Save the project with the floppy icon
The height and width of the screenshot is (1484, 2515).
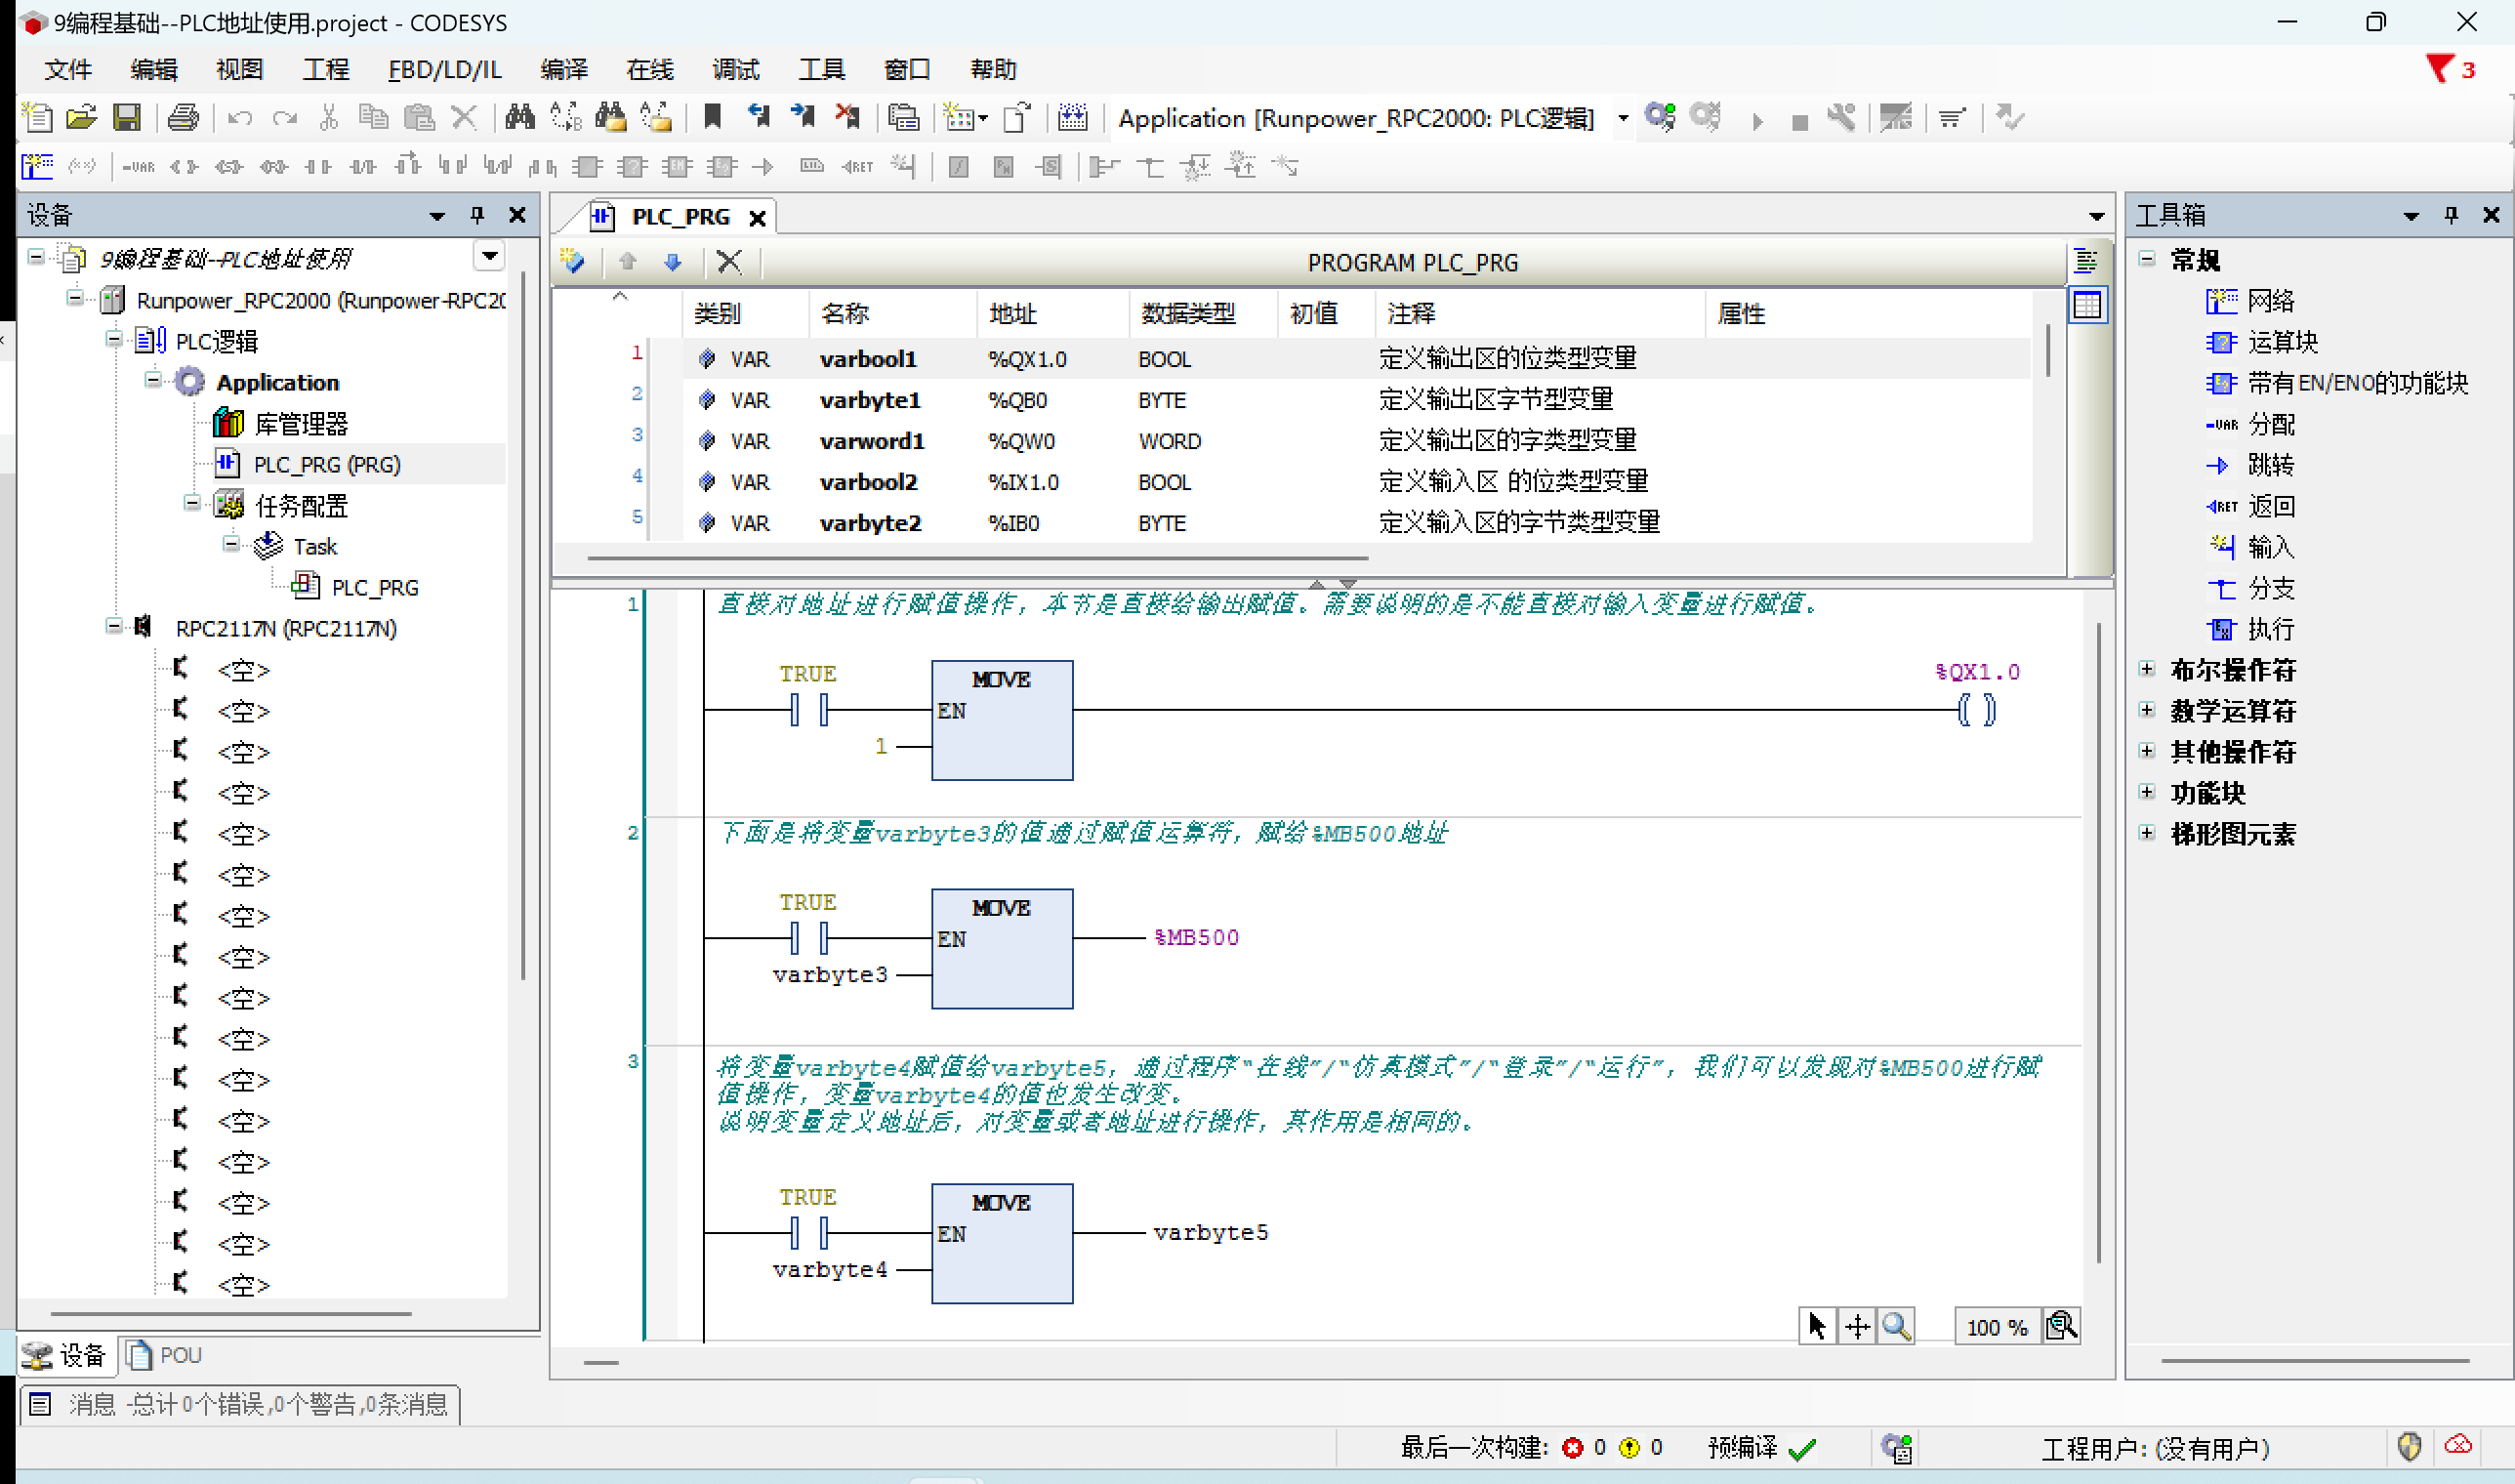tap(127, 118)
